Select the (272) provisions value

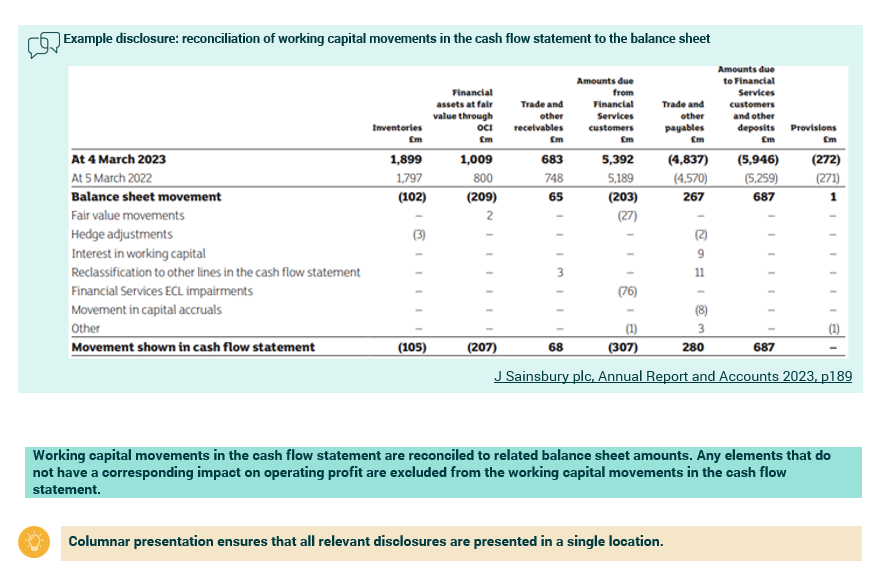825,159
